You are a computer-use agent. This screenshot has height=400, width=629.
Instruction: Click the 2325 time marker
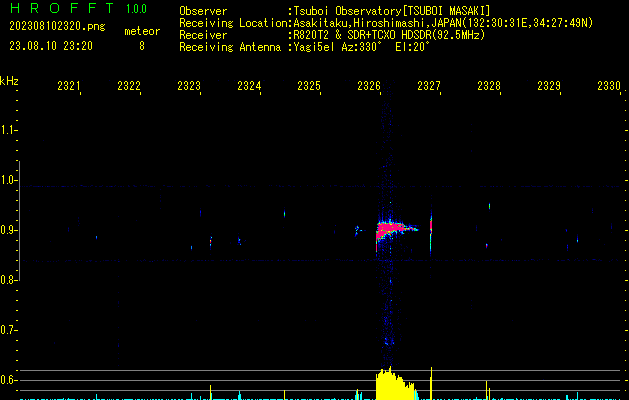[x=309, y=87]
